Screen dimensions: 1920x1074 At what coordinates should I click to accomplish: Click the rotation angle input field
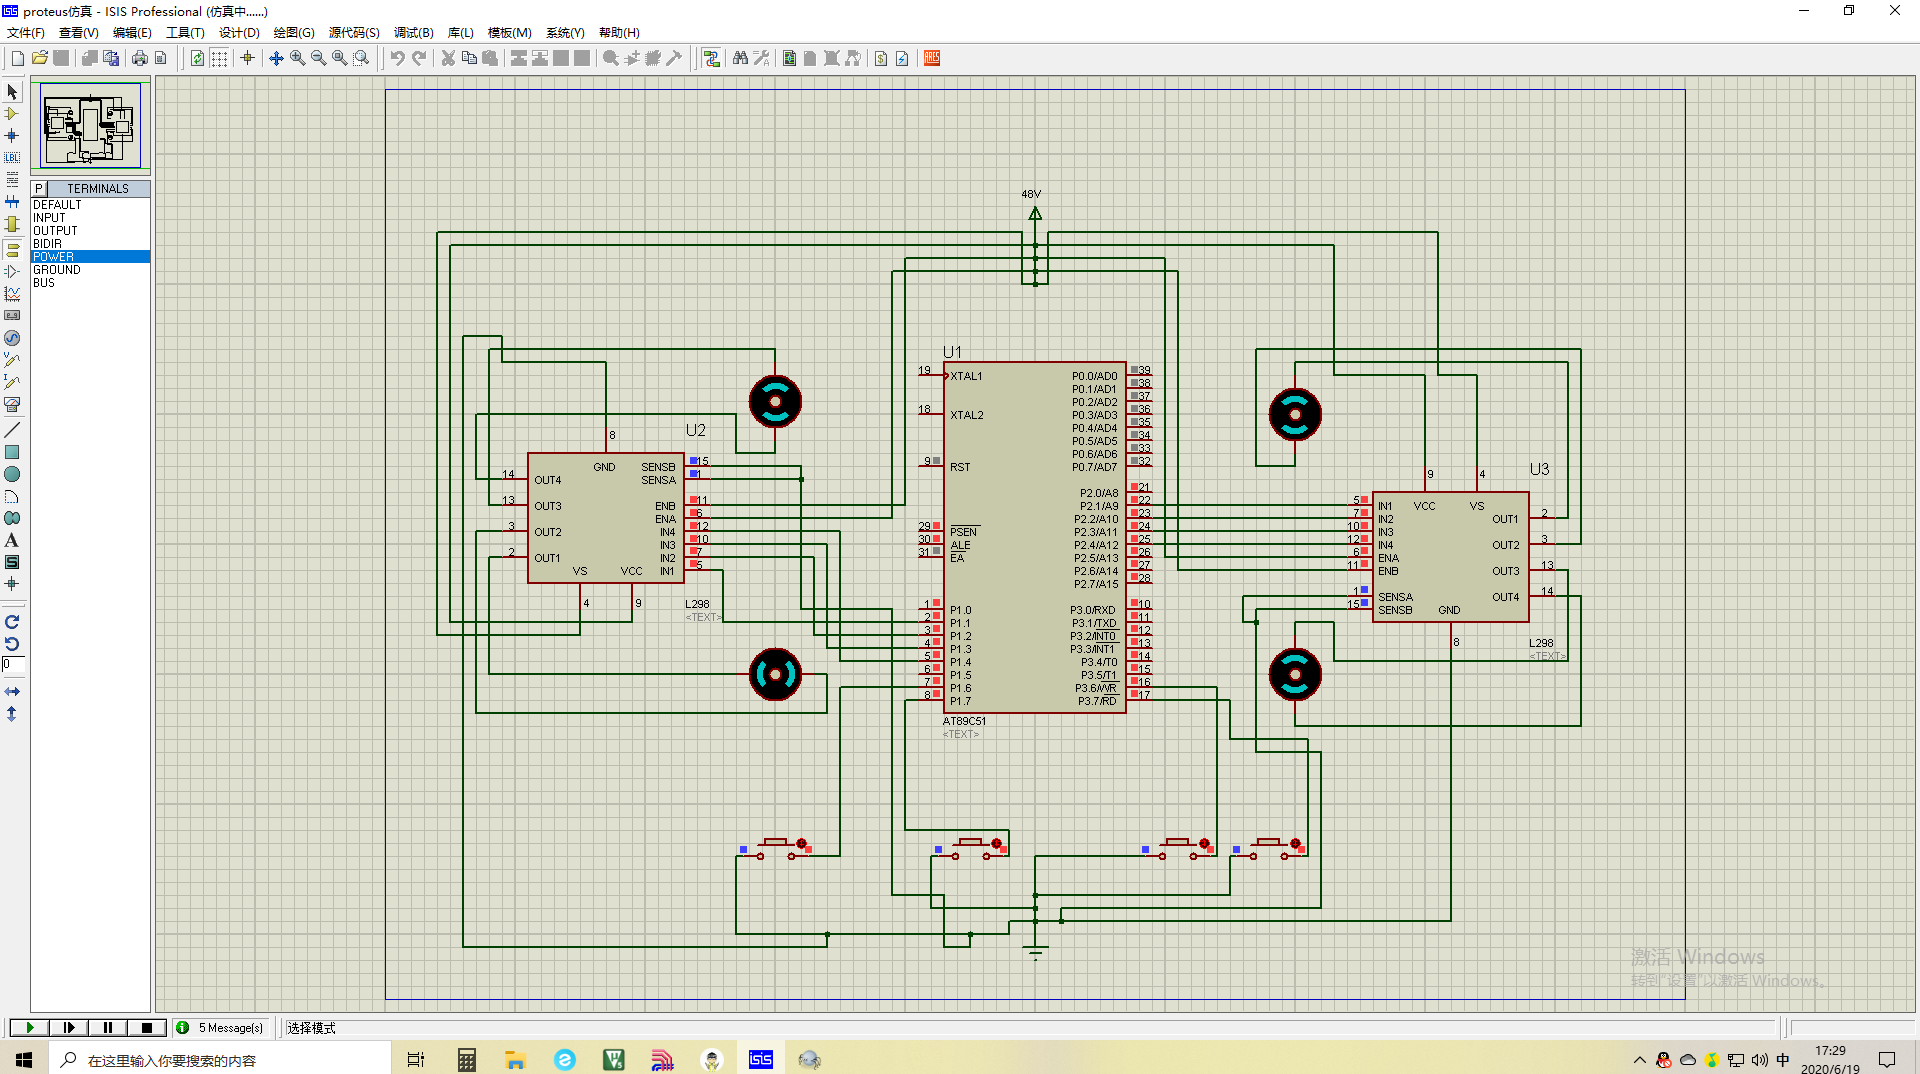13,665
